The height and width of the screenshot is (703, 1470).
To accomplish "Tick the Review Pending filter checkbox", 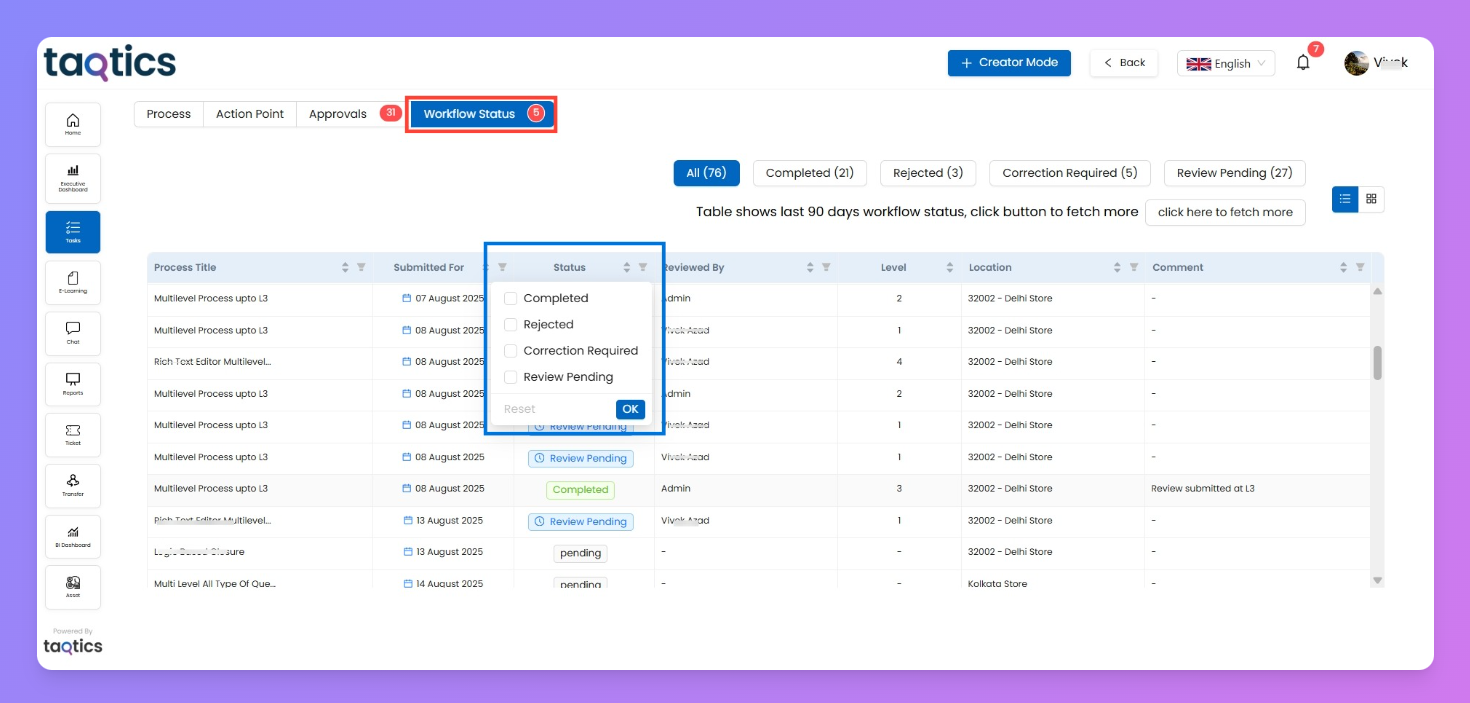I will (x=511, y=377).
